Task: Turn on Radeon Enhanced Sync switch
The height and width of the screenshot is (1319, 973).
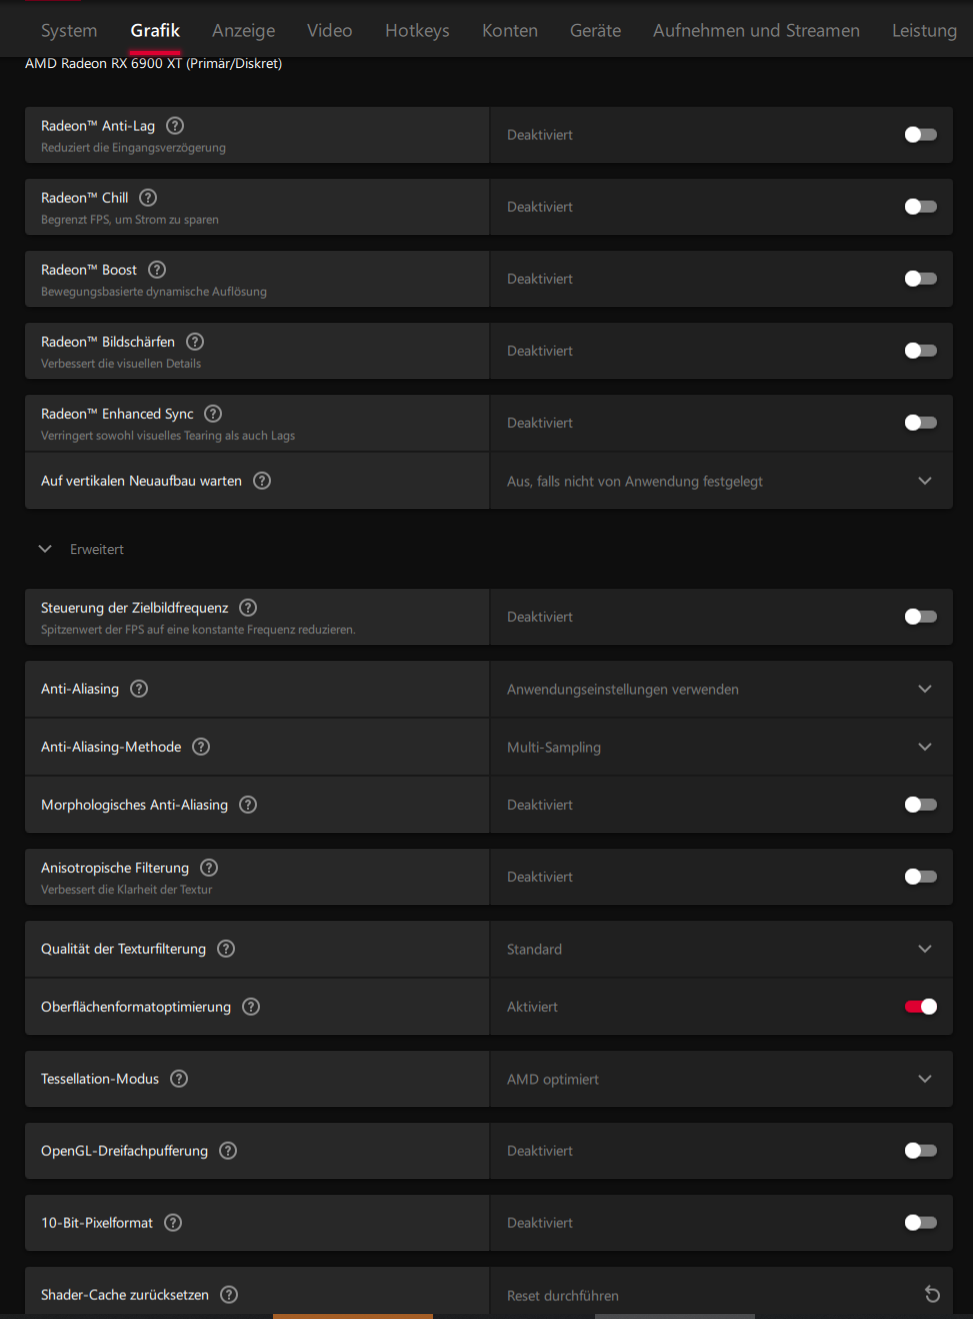Action: point(920,423)
